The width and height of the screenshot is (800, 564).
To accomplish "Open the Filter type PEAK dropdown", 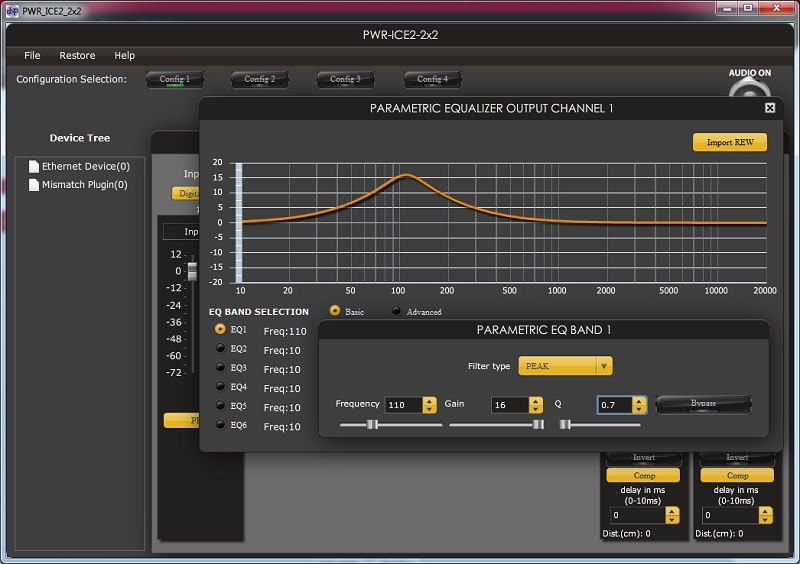I will click(565, 366).
